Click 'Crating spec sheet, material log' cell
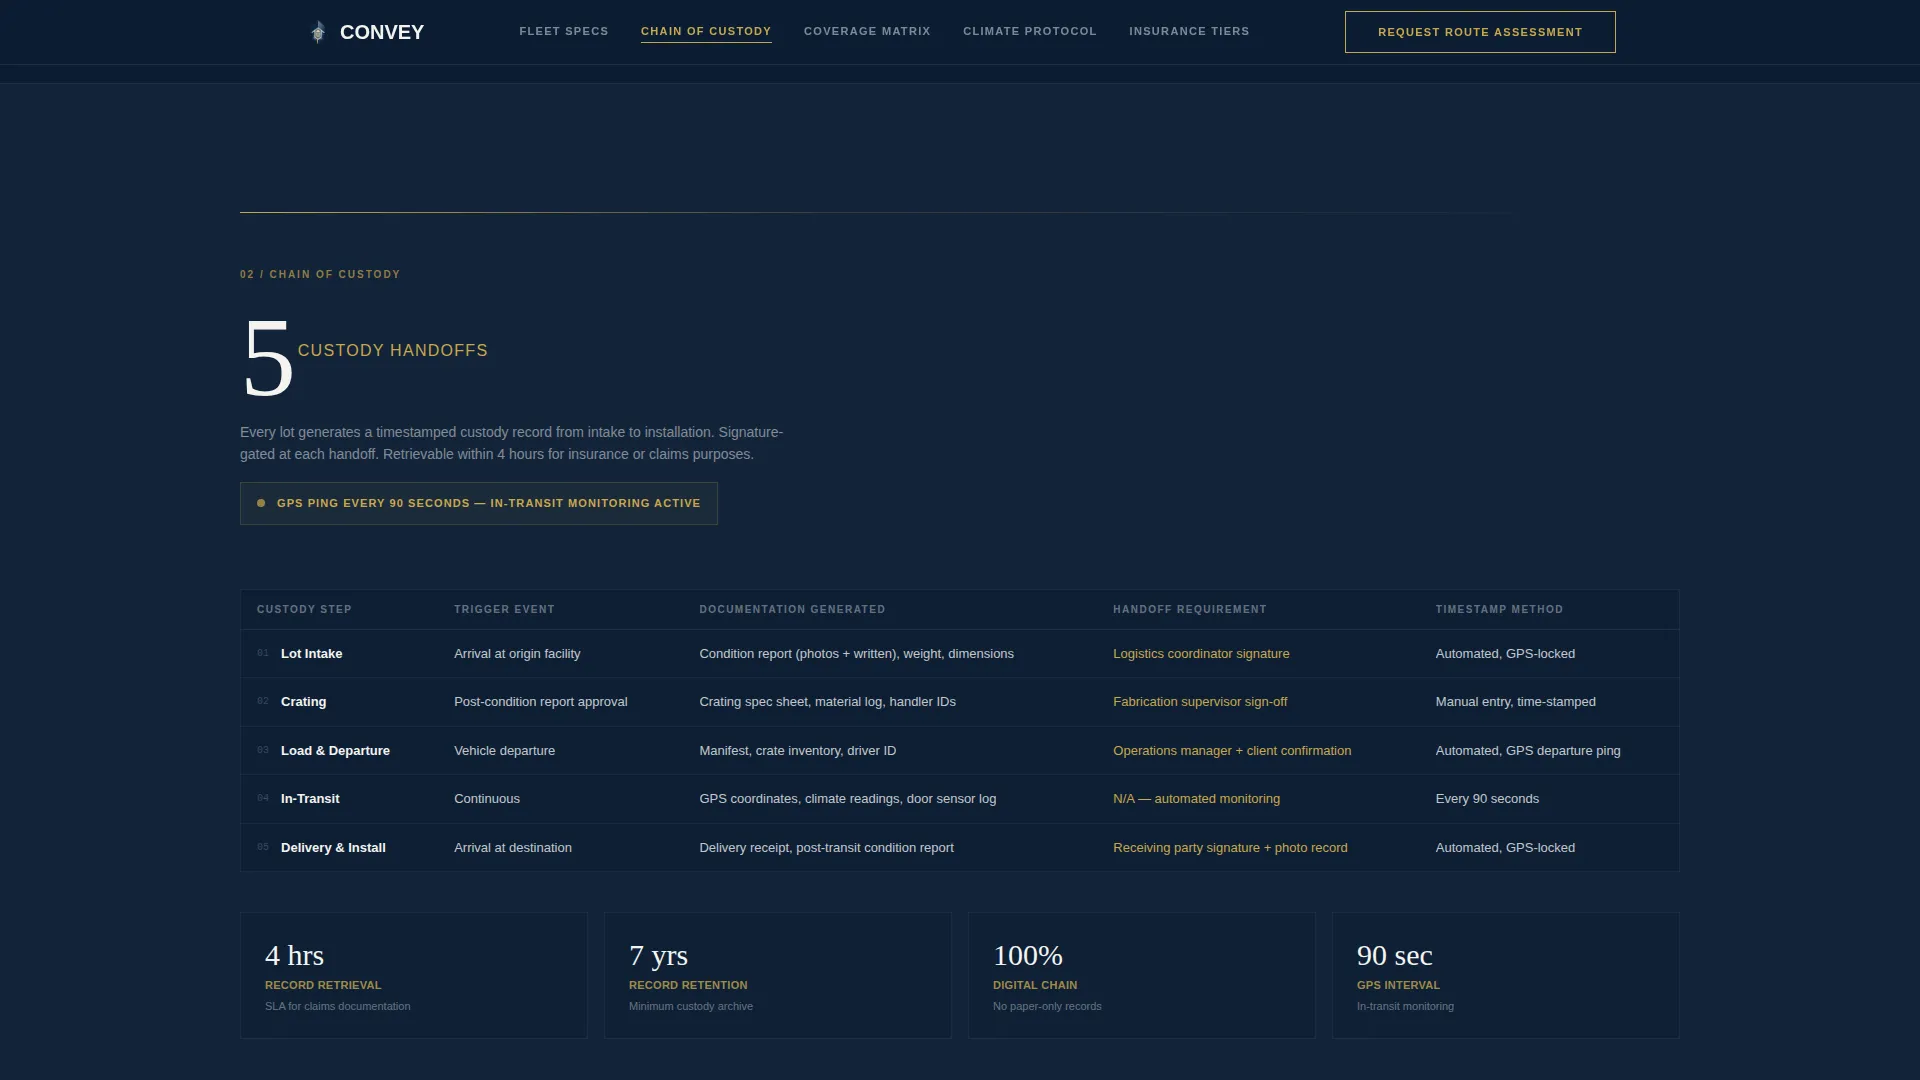 click(x=827, y=702)
